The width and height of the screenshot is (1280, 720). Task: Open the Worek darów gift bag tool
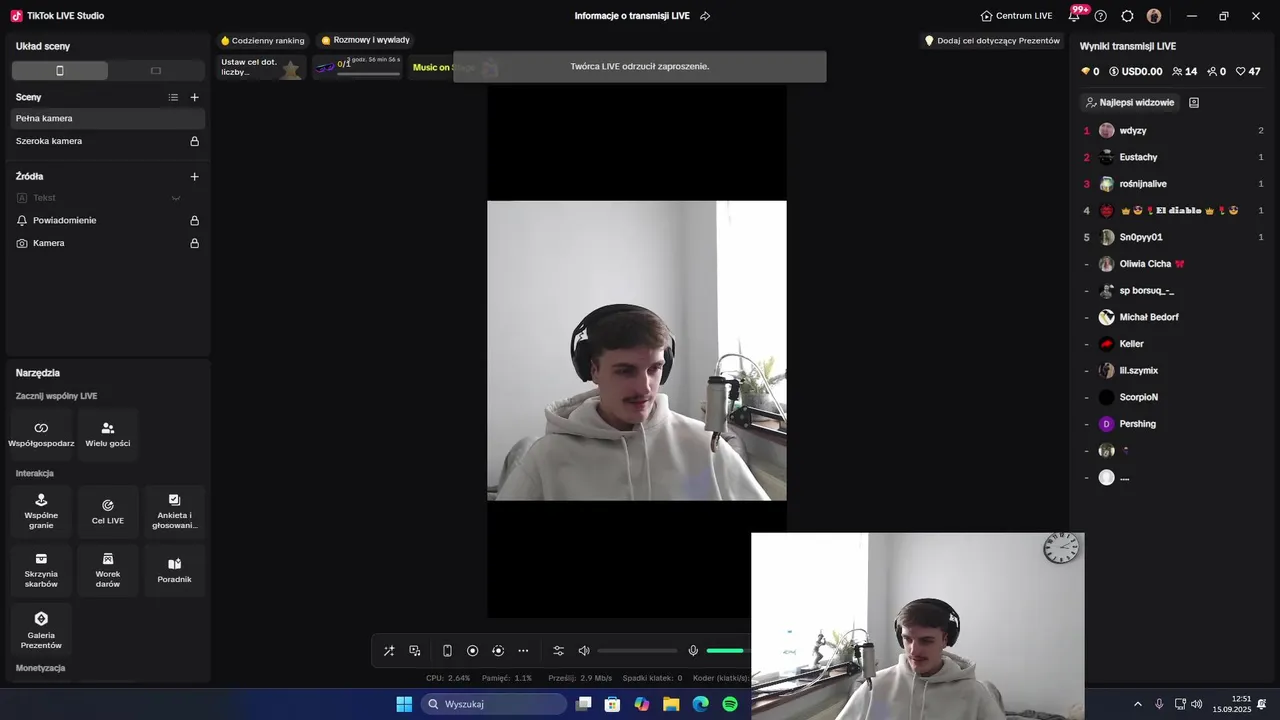point(108,570)
